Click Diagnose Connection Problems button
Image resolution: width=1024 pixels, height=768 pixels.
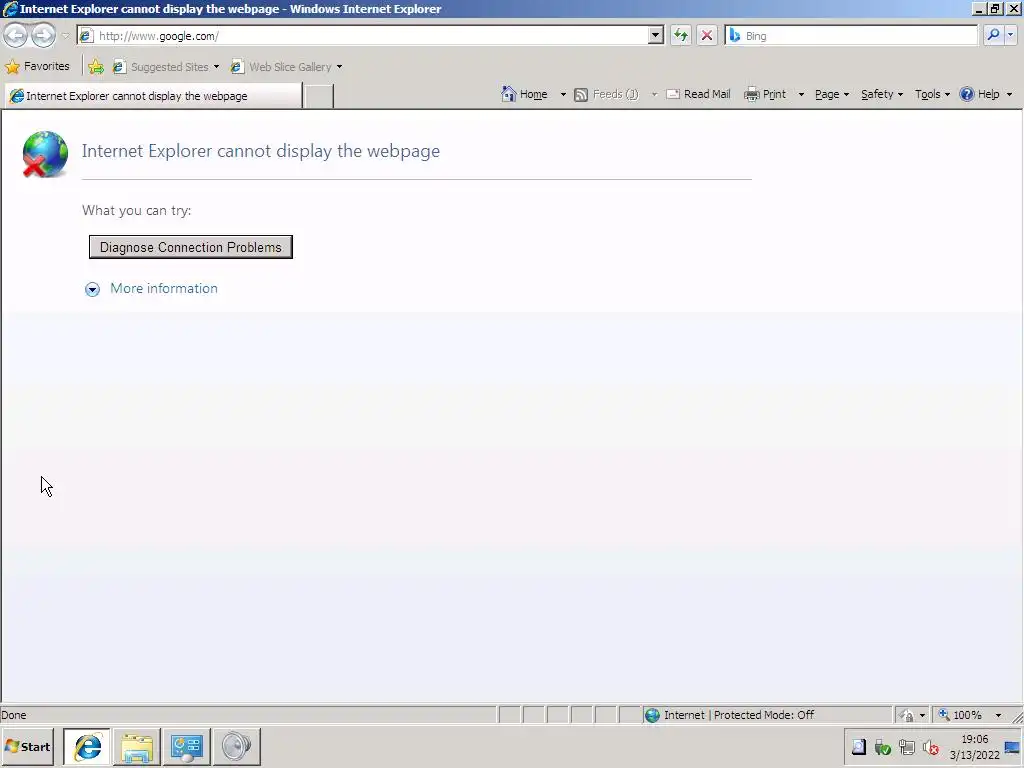[x=191, y=247]
